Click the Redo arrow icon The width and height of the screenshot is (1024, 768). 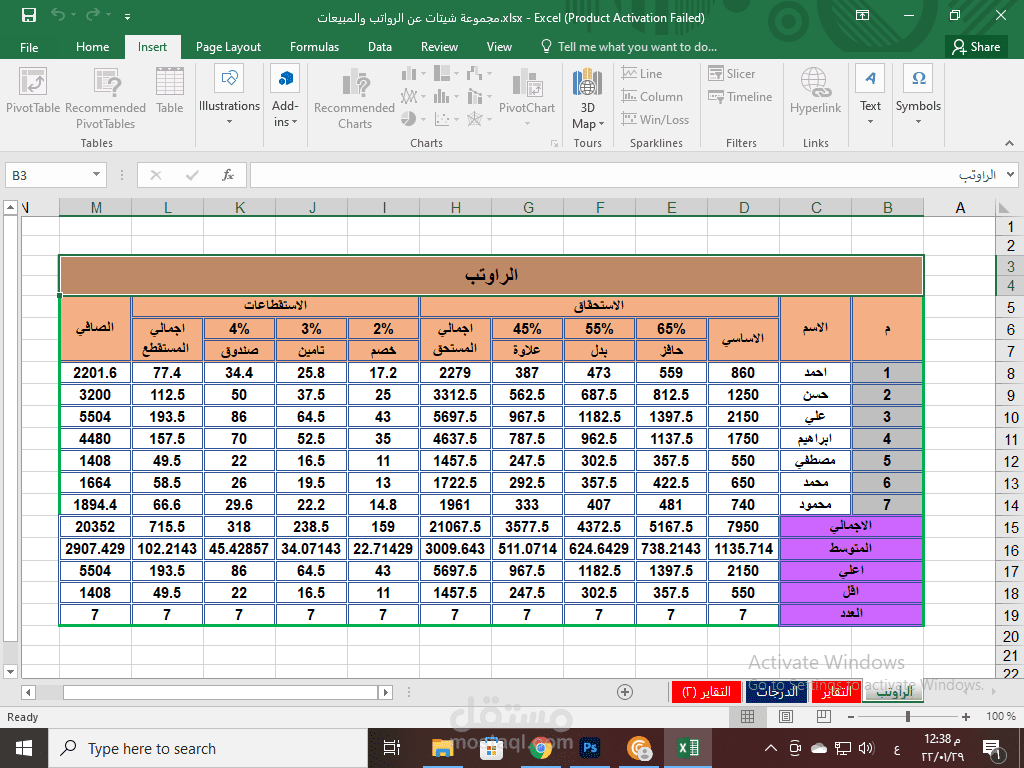click(93, 15)
